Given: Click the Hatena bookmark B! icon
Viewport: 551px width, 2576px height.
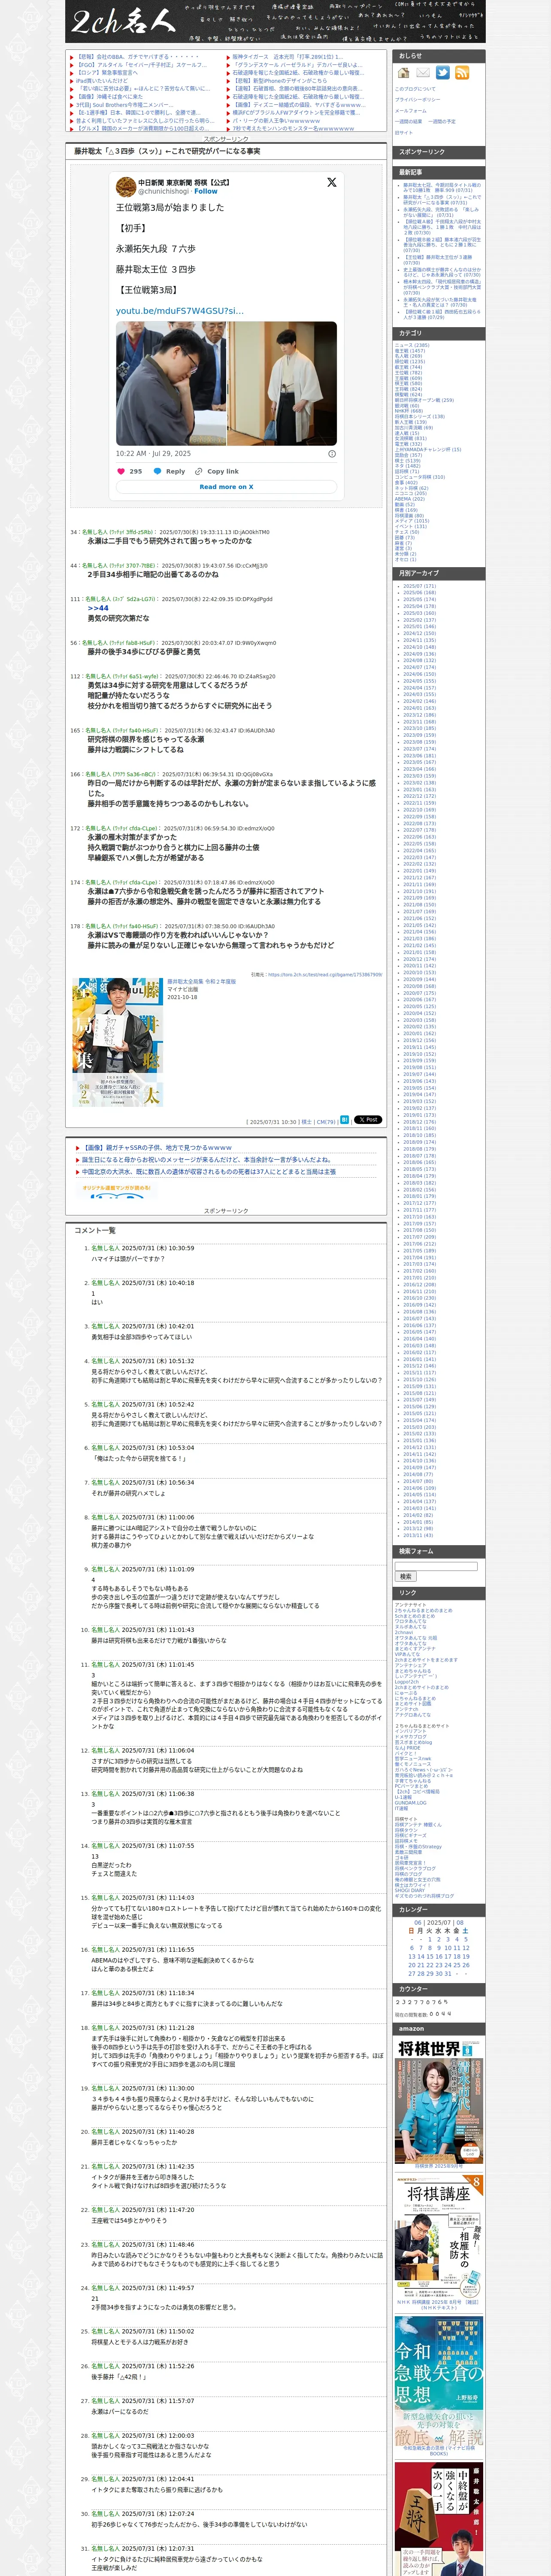Looking at the screenshot, I should point(345,1120).
